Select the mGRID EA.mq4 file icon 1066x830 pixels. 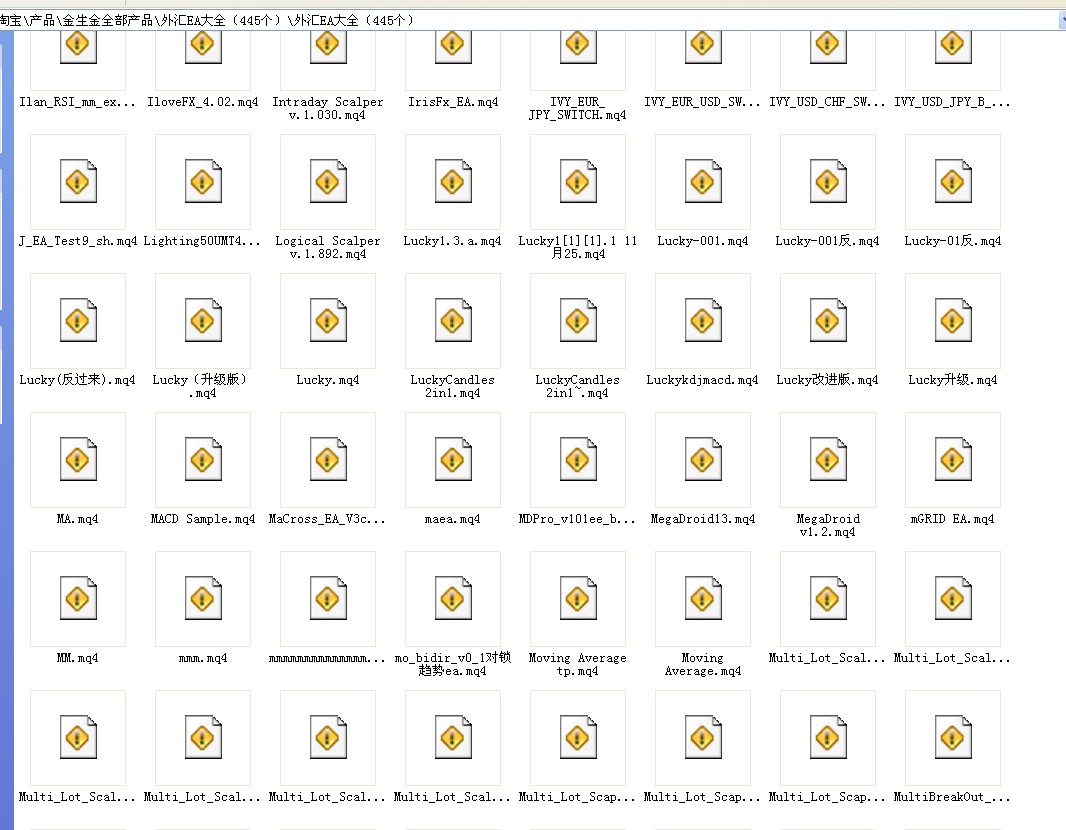(x=953, y=460)
